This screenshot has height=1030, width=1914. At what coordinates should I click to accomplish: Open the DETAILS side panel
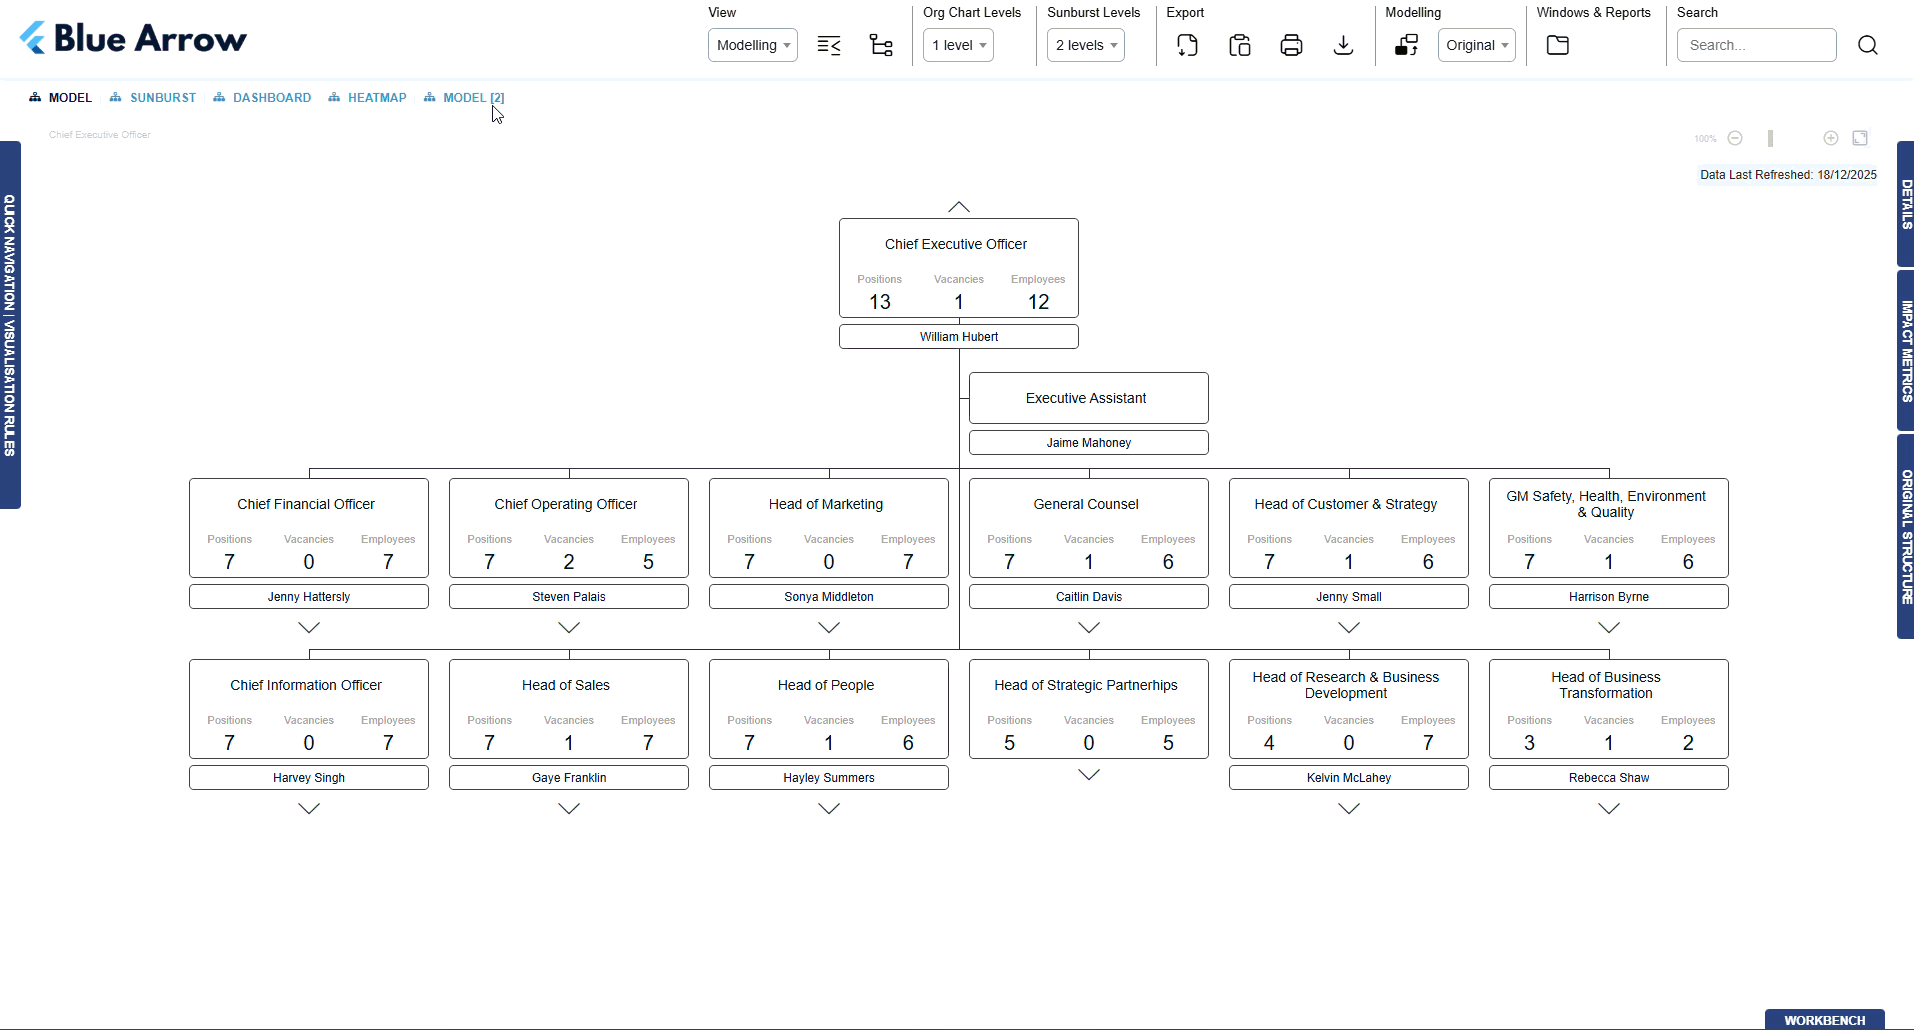click(x=1905, y=205)
